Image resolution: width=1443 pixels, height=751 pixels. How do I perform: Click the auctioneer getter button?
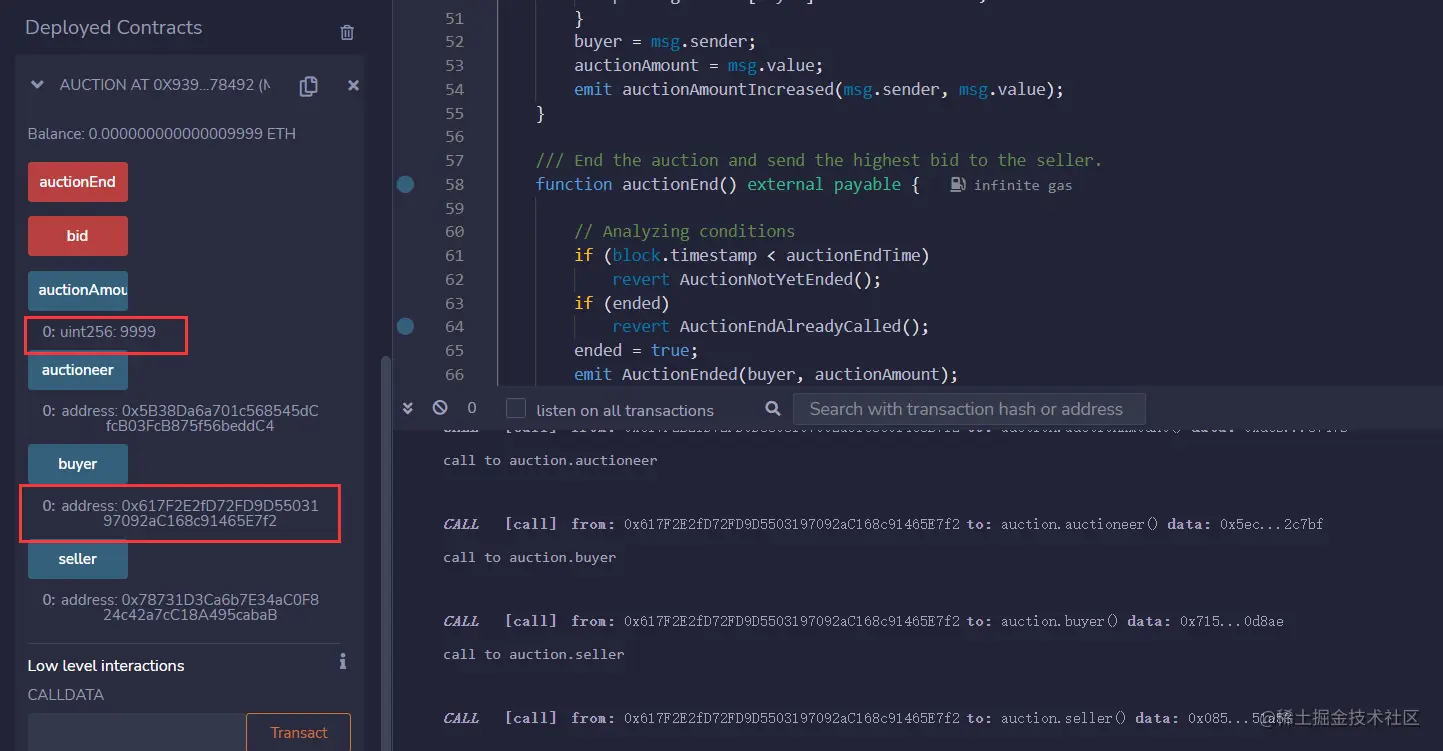78,370
